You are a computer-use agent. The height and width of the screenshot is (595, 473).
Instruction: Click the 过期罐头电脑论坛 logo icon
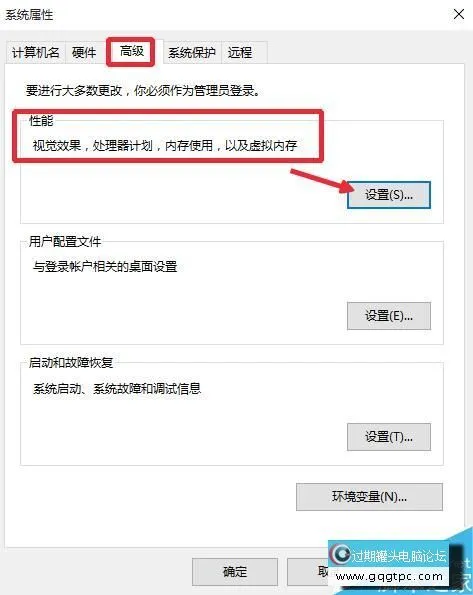click(x=340, y=555)
